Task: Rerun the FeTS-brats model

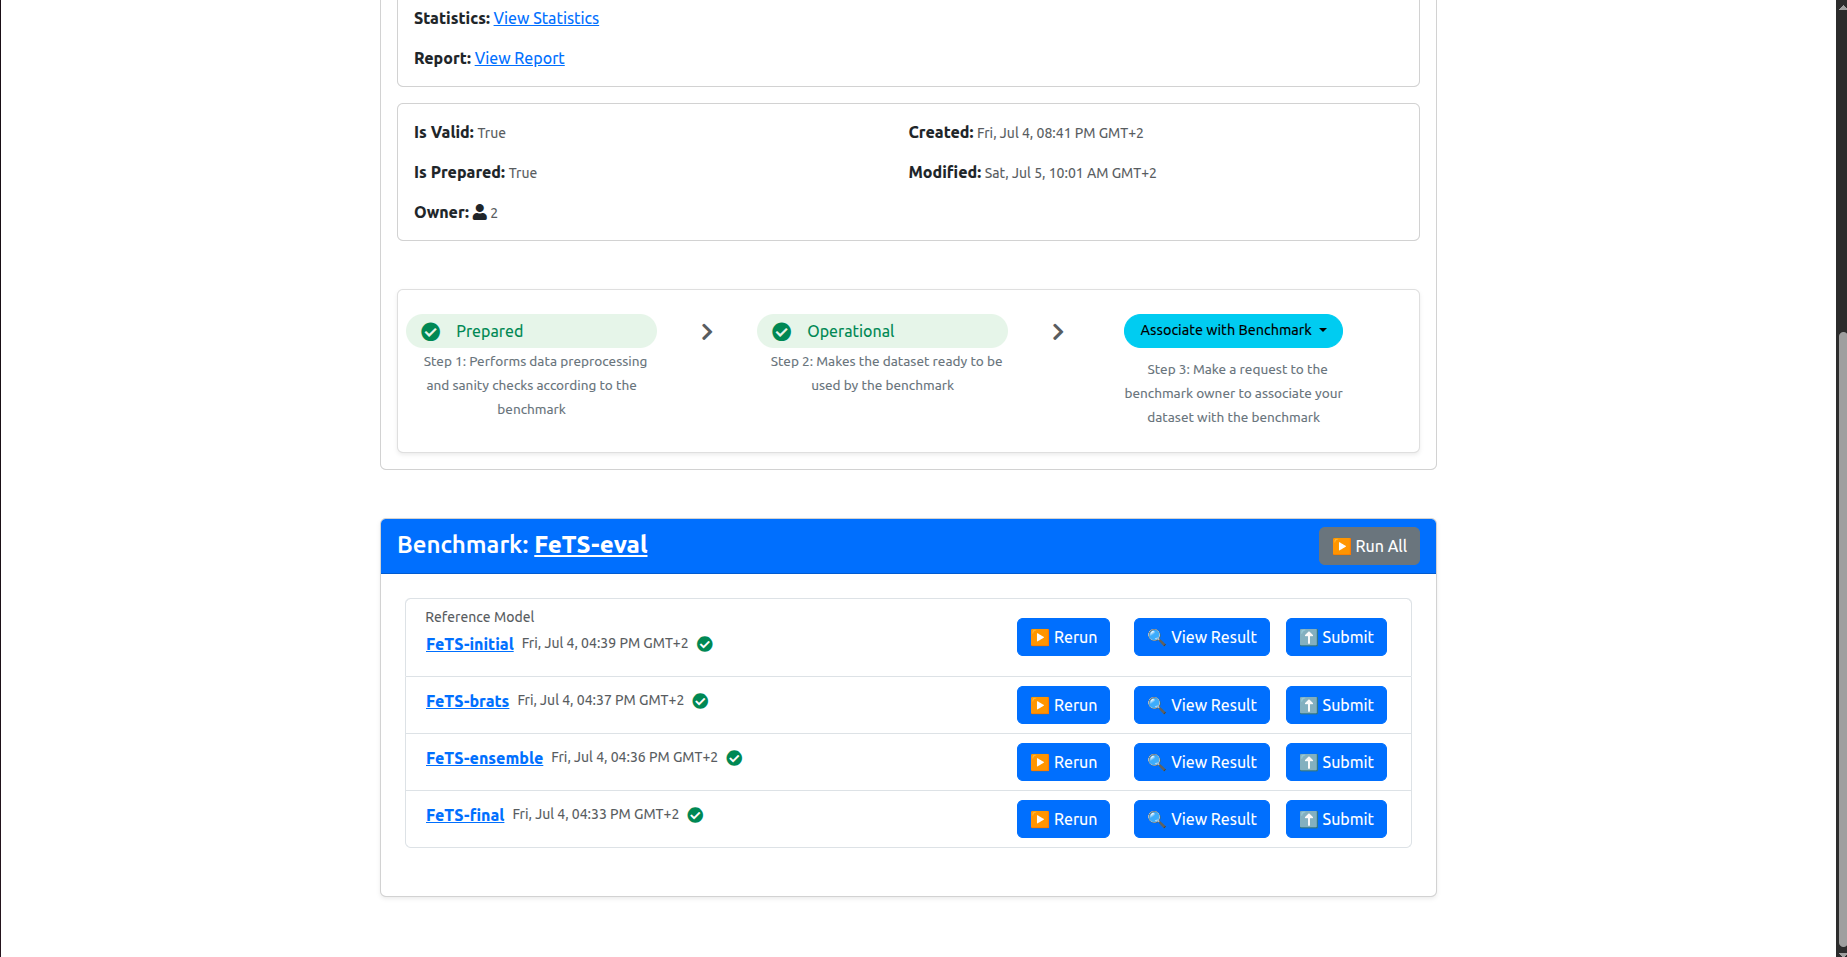Action: 1063,705
